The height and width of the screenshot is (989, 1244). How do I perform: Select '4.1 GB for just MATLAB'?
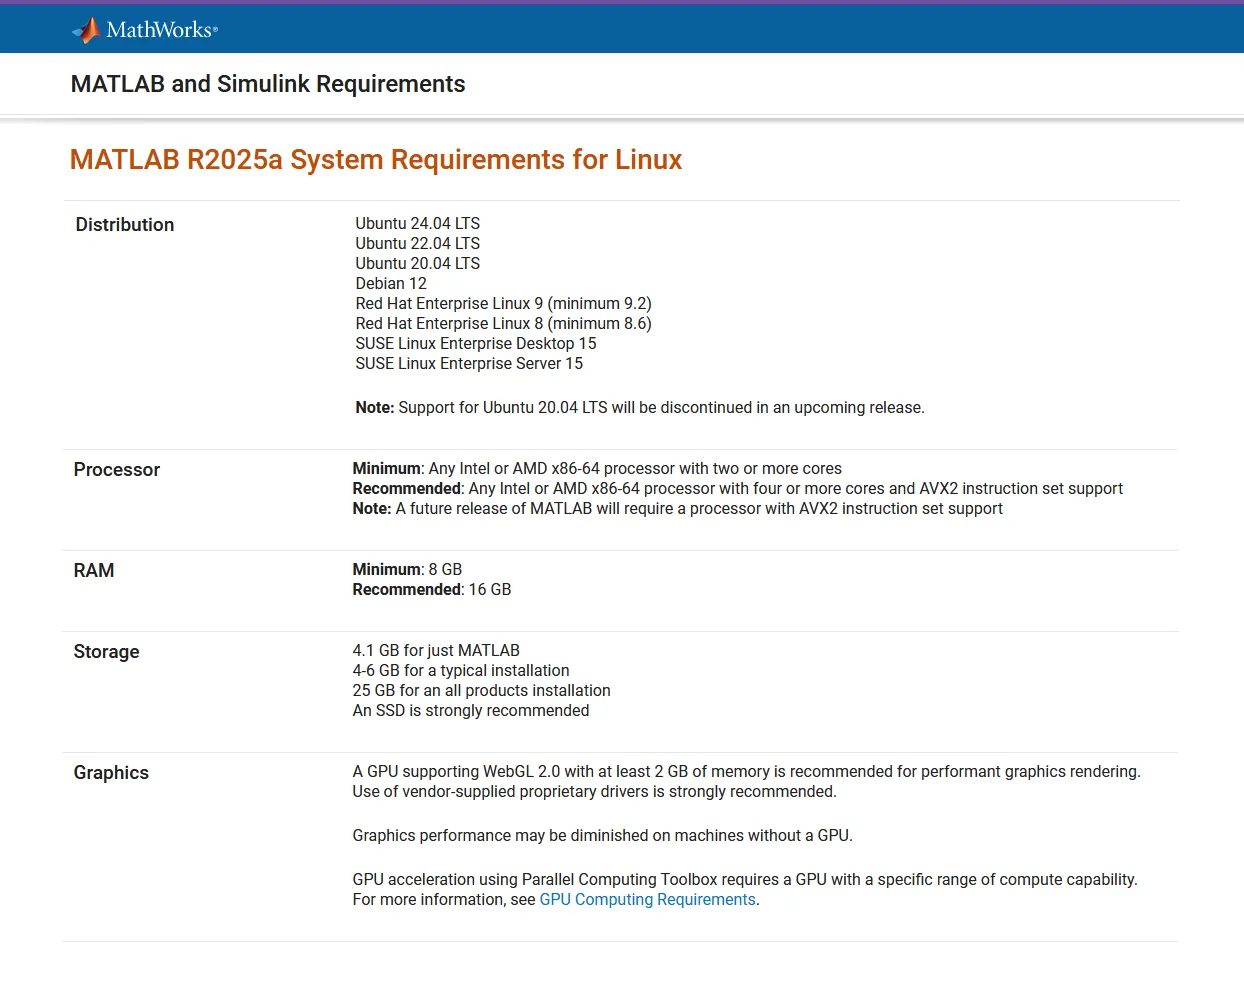tap(436, 651)
